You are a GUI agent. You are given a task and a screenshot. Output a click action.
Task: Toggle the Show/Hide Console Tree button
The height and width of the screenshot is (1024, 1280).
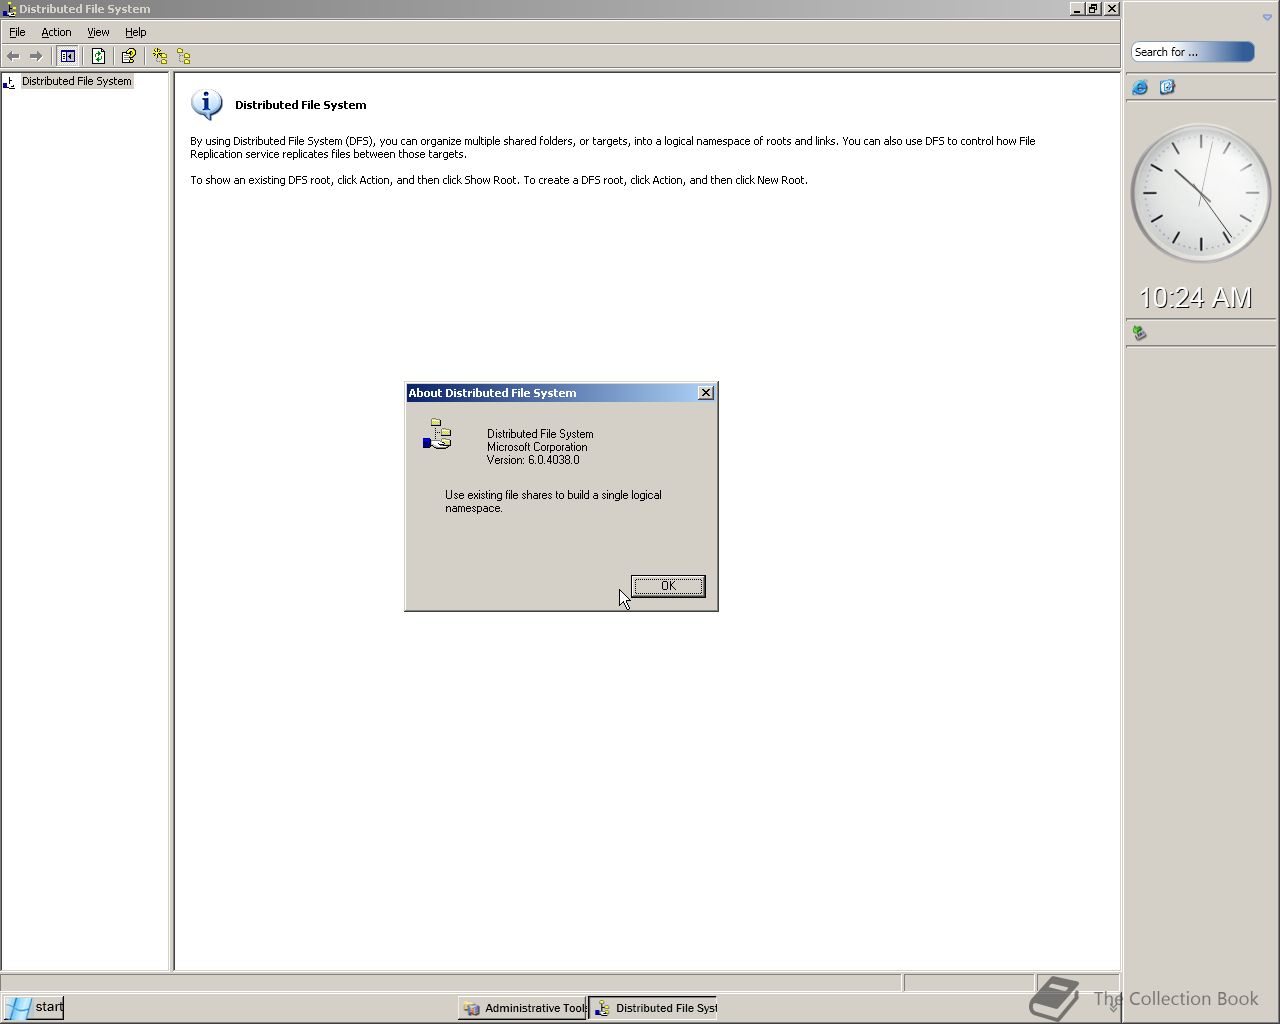pos(68,56)
